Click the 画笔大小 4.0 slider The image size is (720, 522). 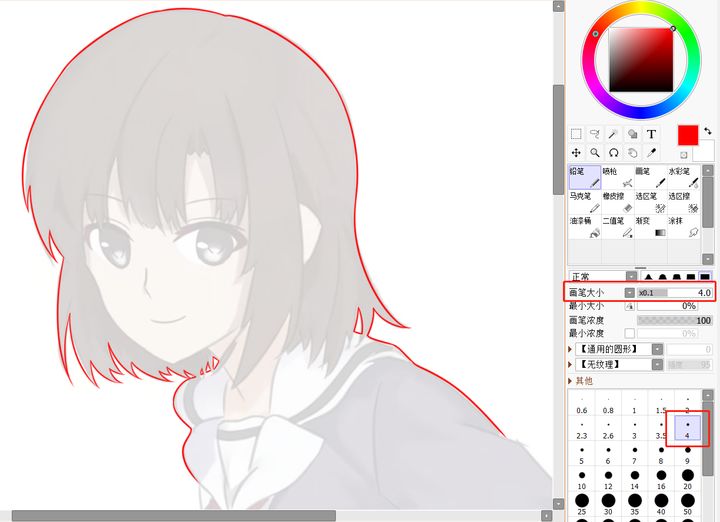pyautogui.click(x=674, y=292)
